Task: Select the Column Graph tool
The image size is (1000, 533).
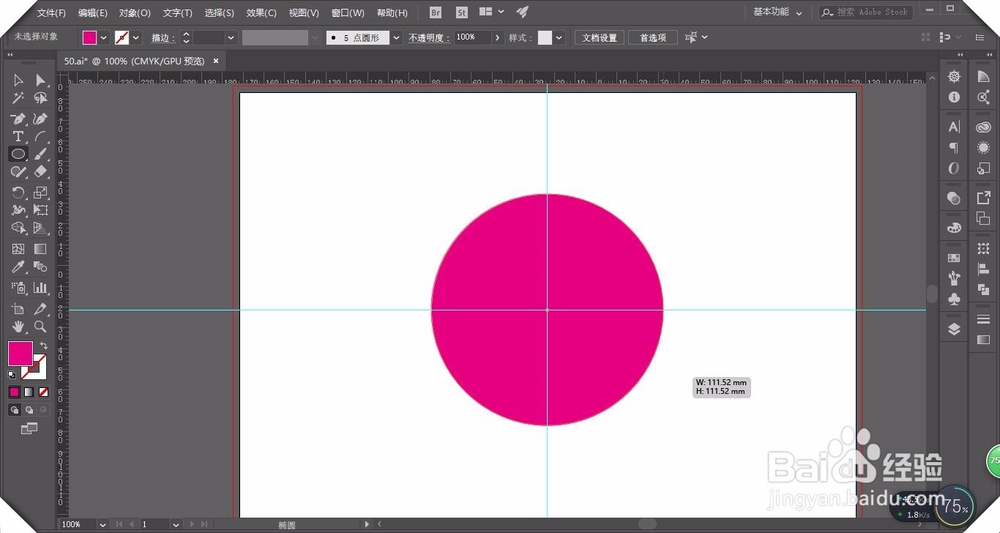Action: (40, 288)
